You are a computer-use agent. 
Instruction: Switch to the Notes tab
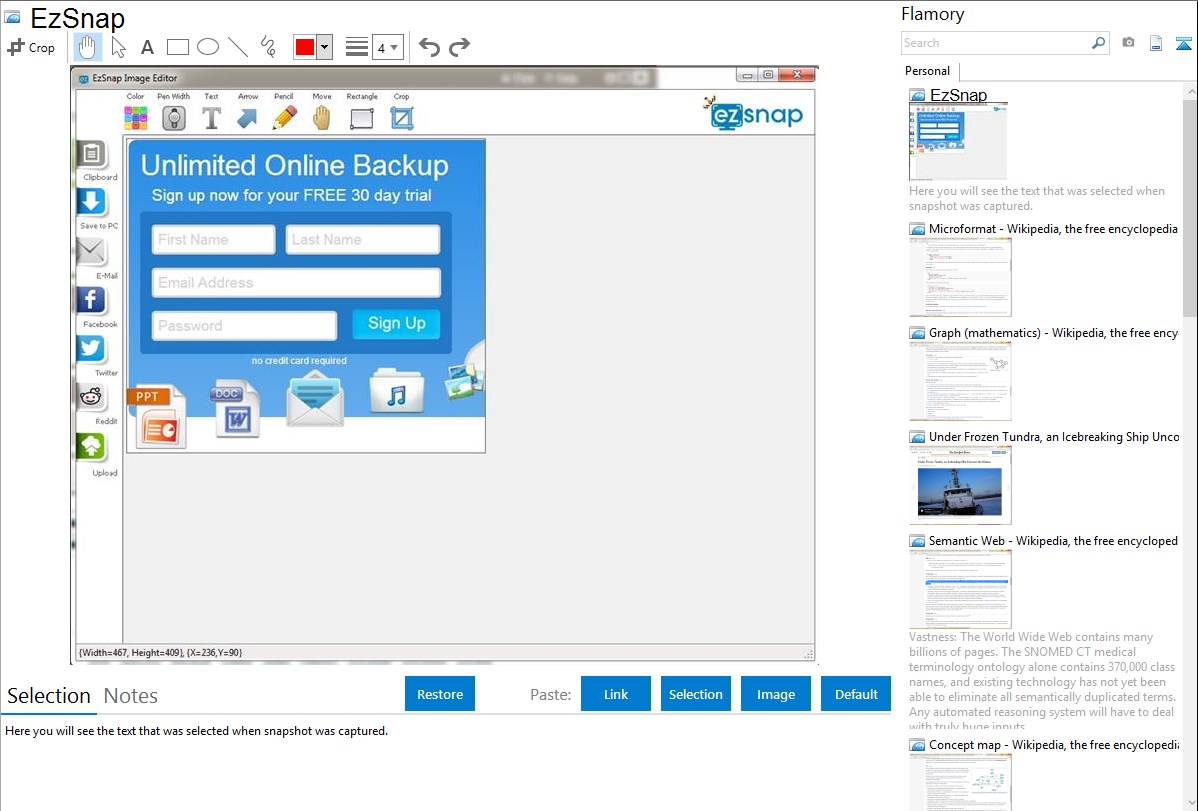coord(130,696)
